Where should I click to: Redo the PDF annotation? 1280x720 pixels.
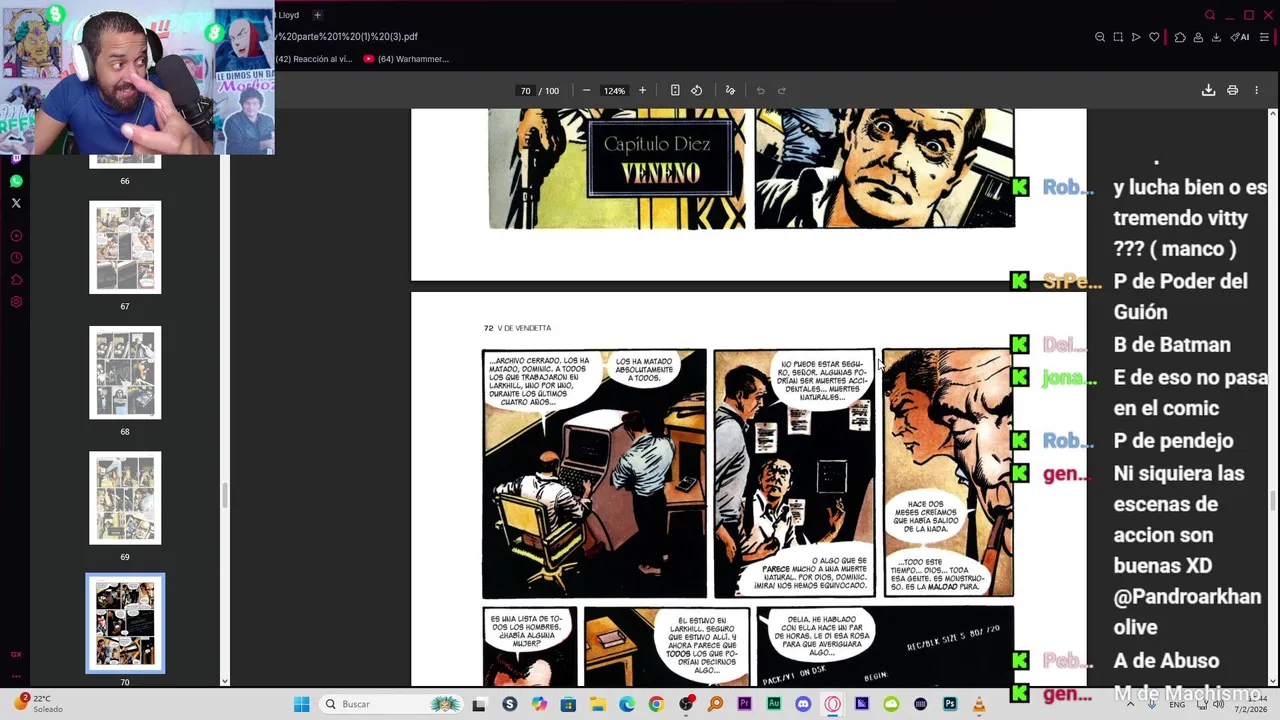[x=782, y=90]
